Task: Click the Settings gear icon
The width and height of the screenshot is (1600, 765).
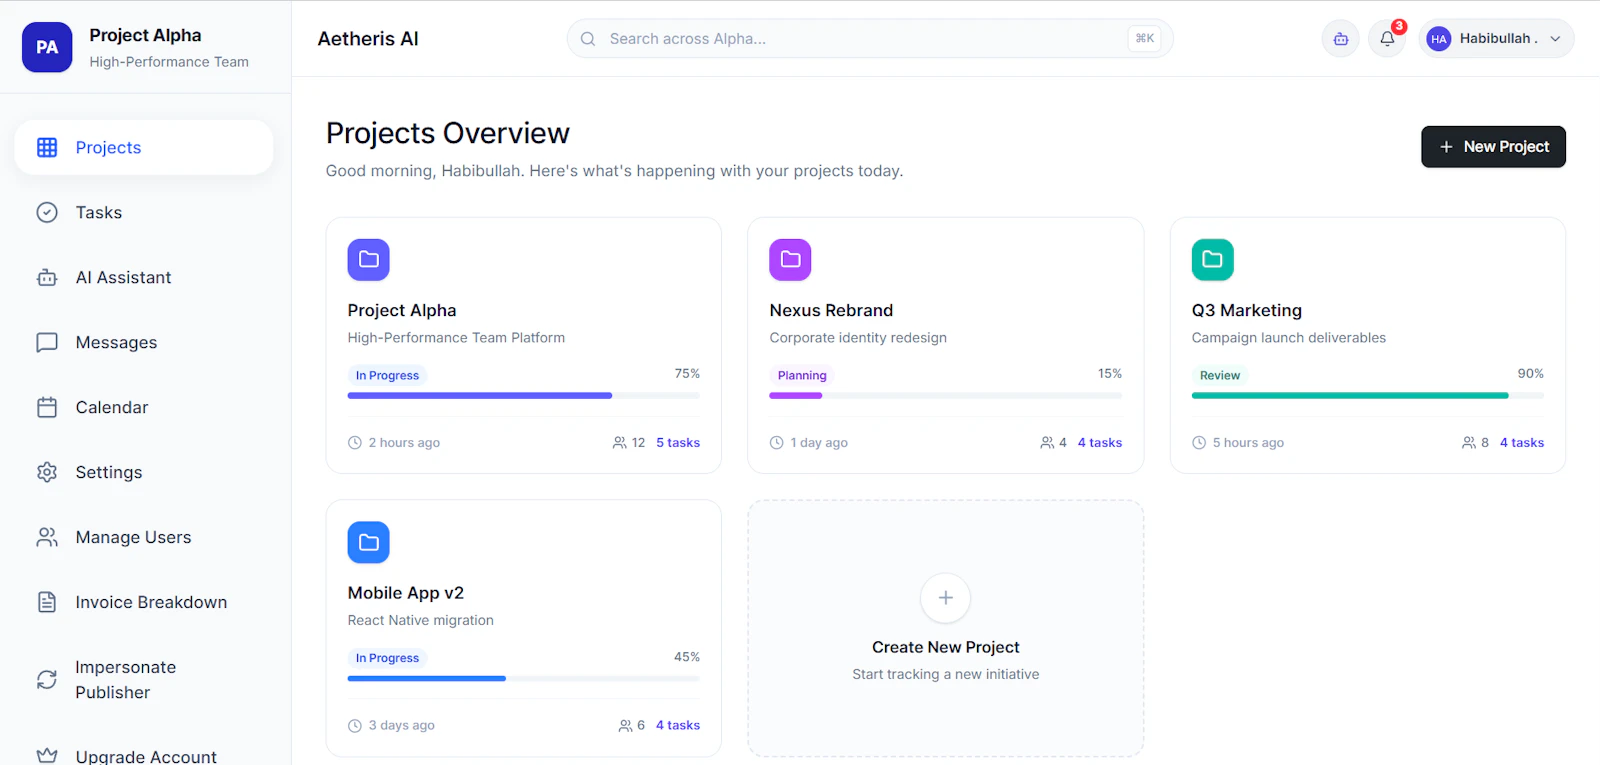Action: [x=47, y=472]
